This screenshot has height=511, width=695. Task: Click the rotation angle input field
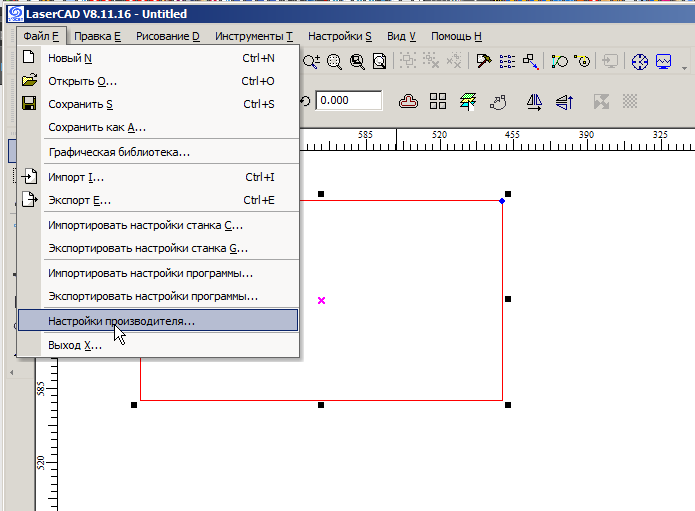[x=348, y=101]
